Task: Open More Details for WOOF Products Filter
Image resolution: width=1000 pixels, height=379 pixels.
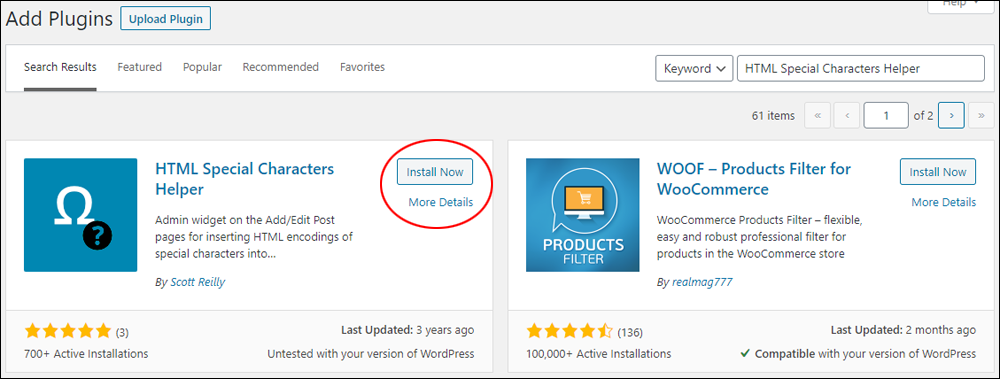Action: (943, 202)
